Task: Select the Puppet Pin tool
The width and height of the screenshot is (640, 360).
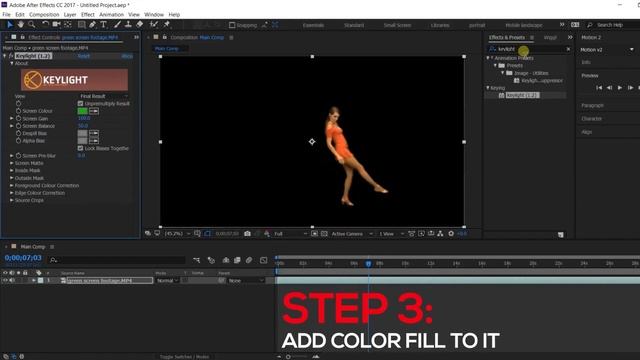Action: (167, 25)
